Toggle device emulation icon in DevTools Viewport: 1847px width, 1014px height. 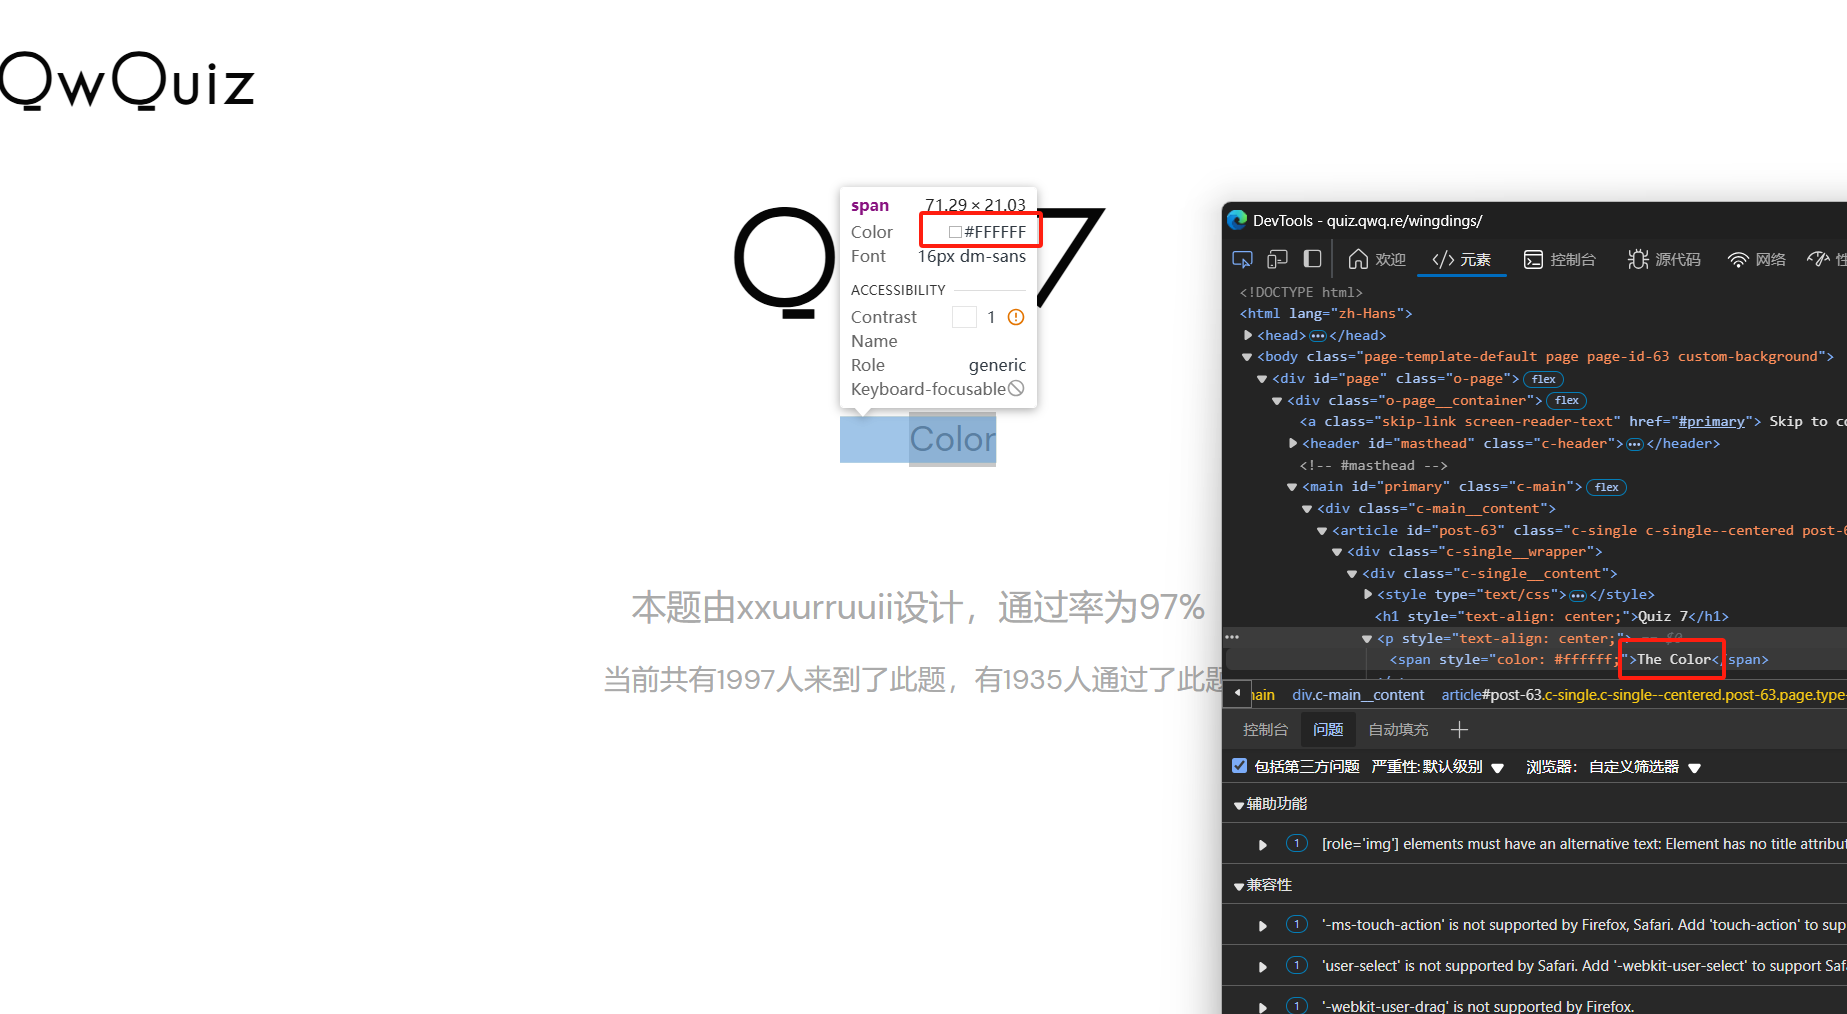click(1277, 259)
